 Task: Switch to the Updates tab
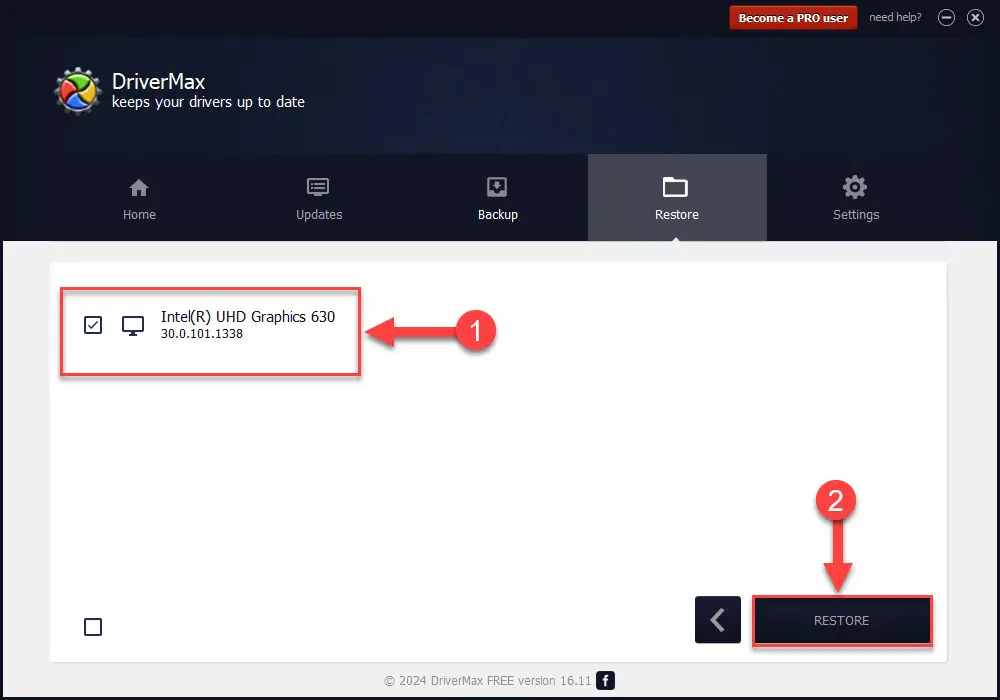click(x=319, y=199)
